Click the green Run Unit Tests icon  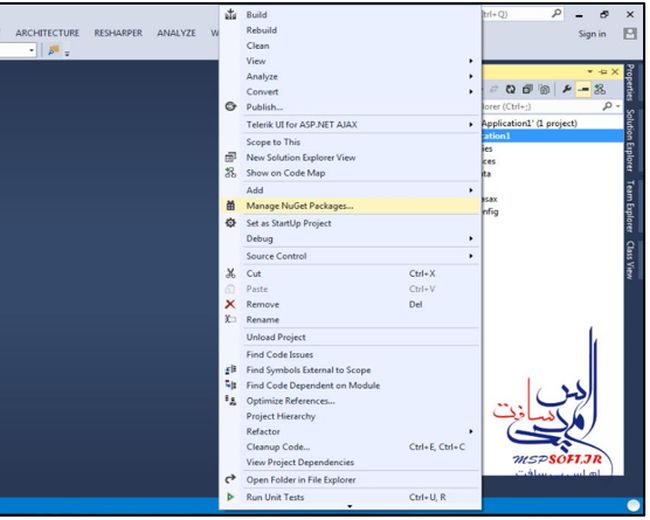click(x=230, y=497)
